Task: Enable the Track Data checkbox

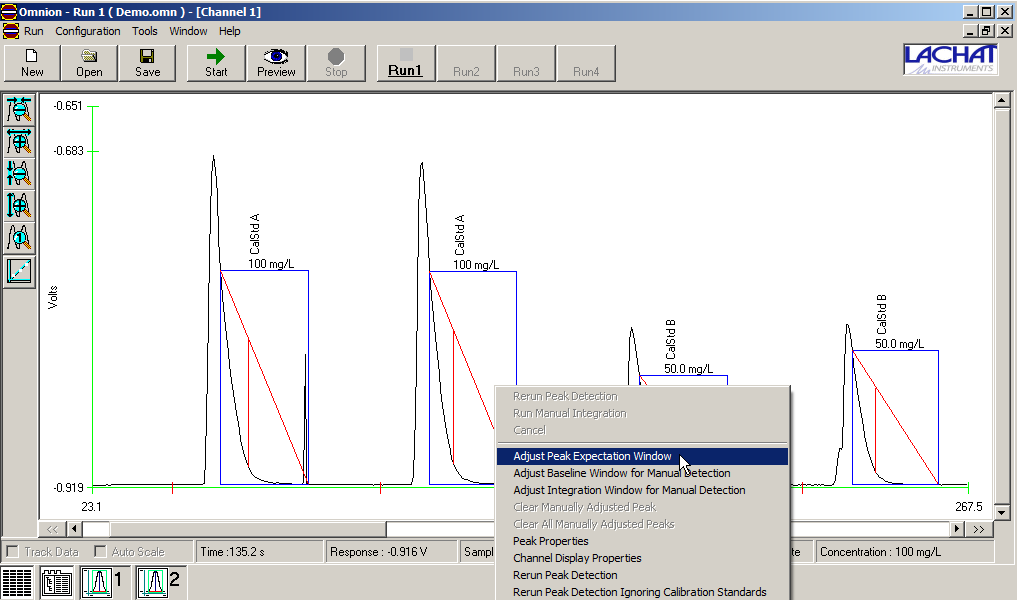Action: pyautogui.click(x=14, y=551)
